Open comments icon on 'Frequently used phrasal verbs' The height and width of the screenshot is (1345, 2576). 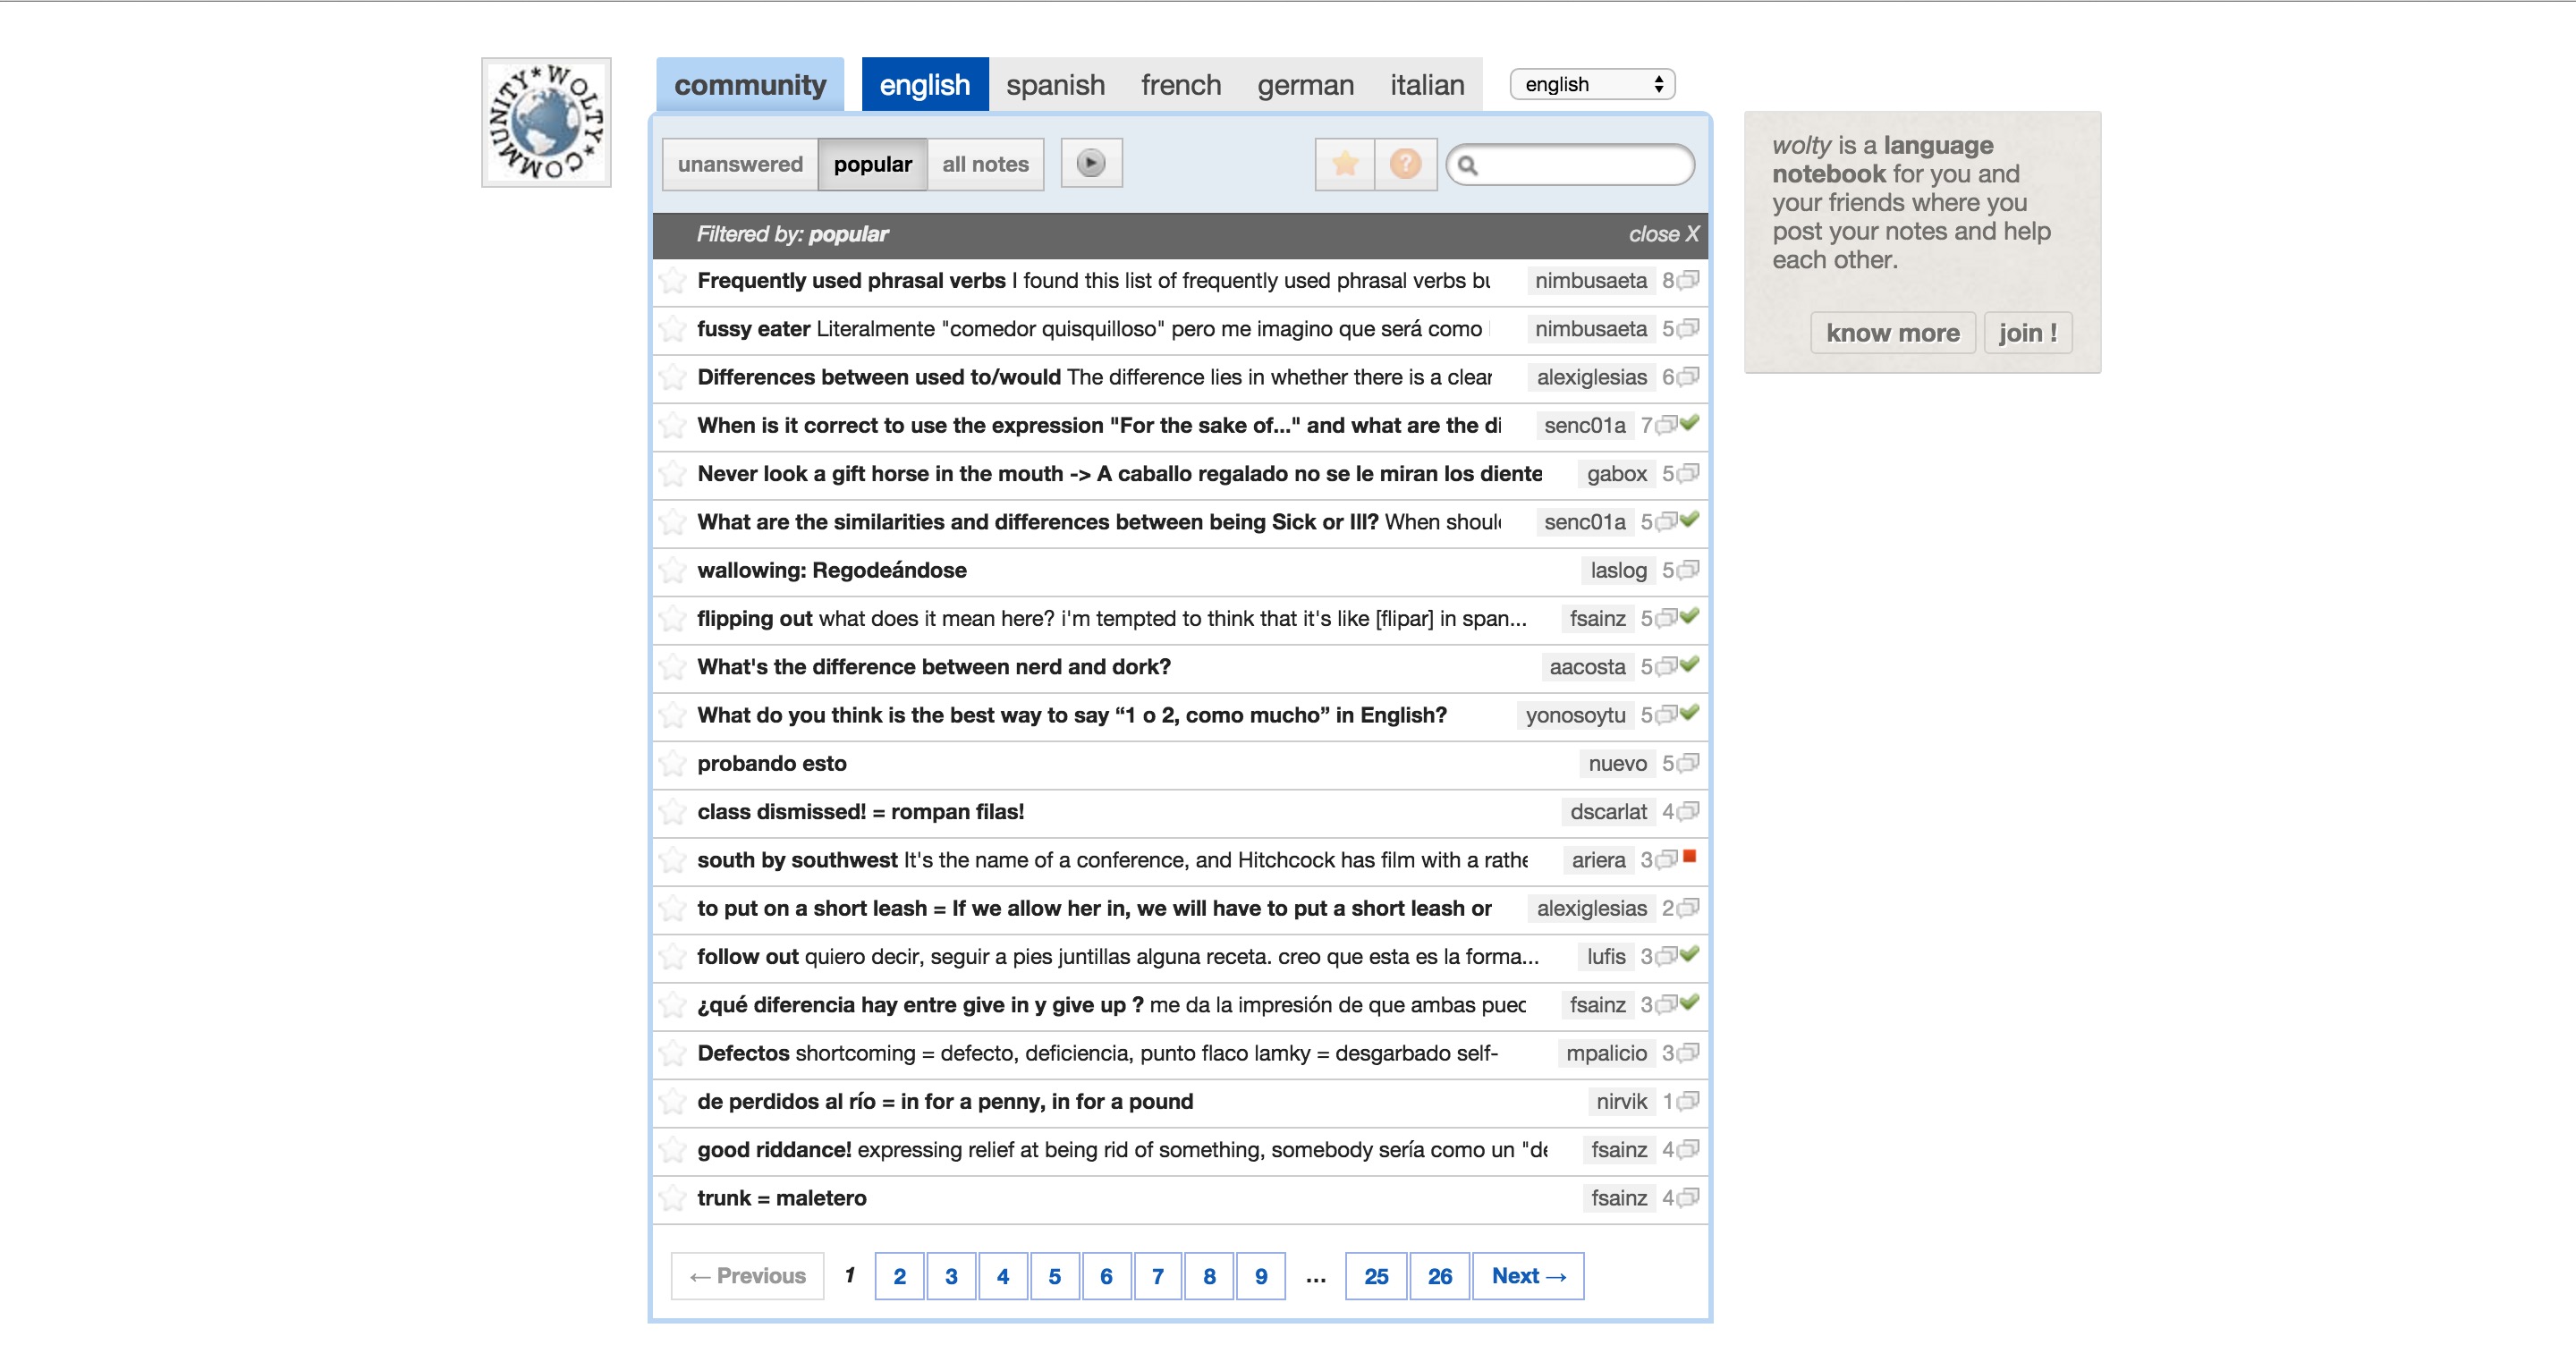1688,280
